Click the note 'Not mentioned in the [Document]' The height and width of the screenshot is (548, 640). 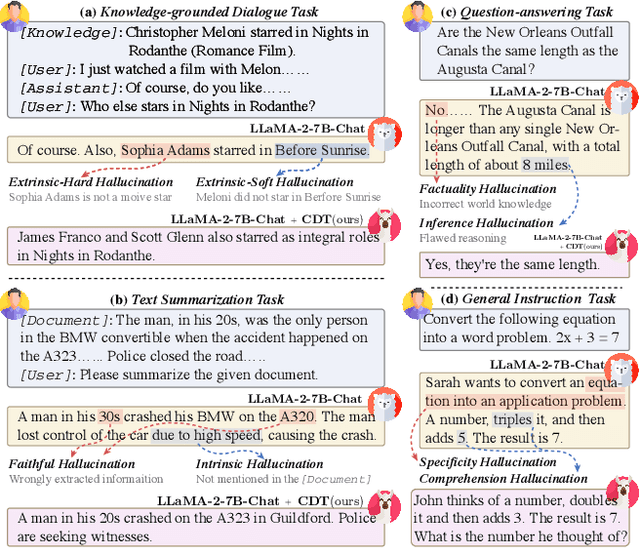(x=283, y=479)
